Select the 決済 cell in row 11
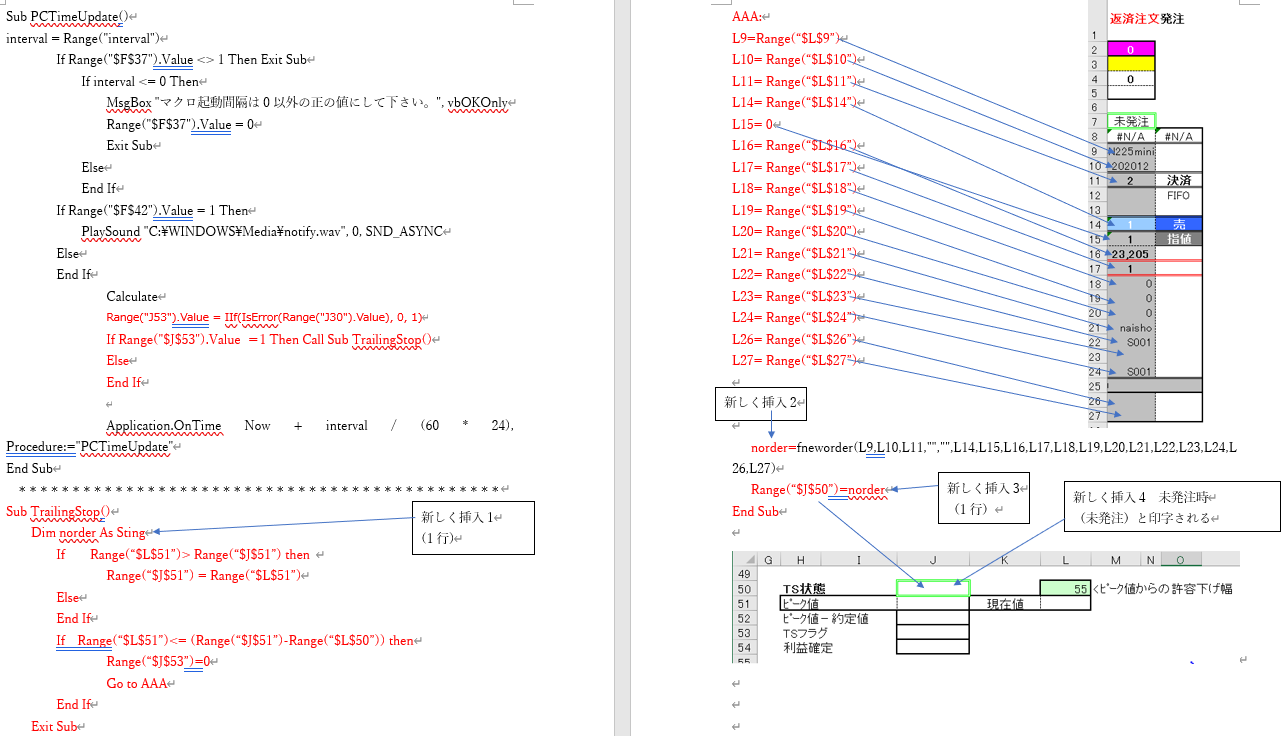The image size is (1286, 736). 1178,181
